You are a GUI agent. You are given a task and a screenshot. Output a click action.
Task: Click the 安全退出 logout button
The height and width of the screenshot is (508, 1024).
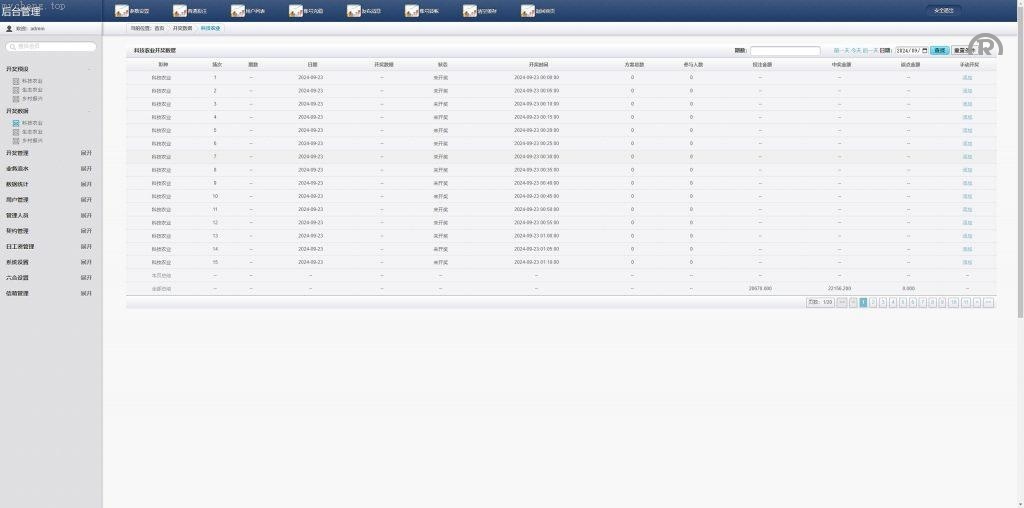tap(943, 11)
